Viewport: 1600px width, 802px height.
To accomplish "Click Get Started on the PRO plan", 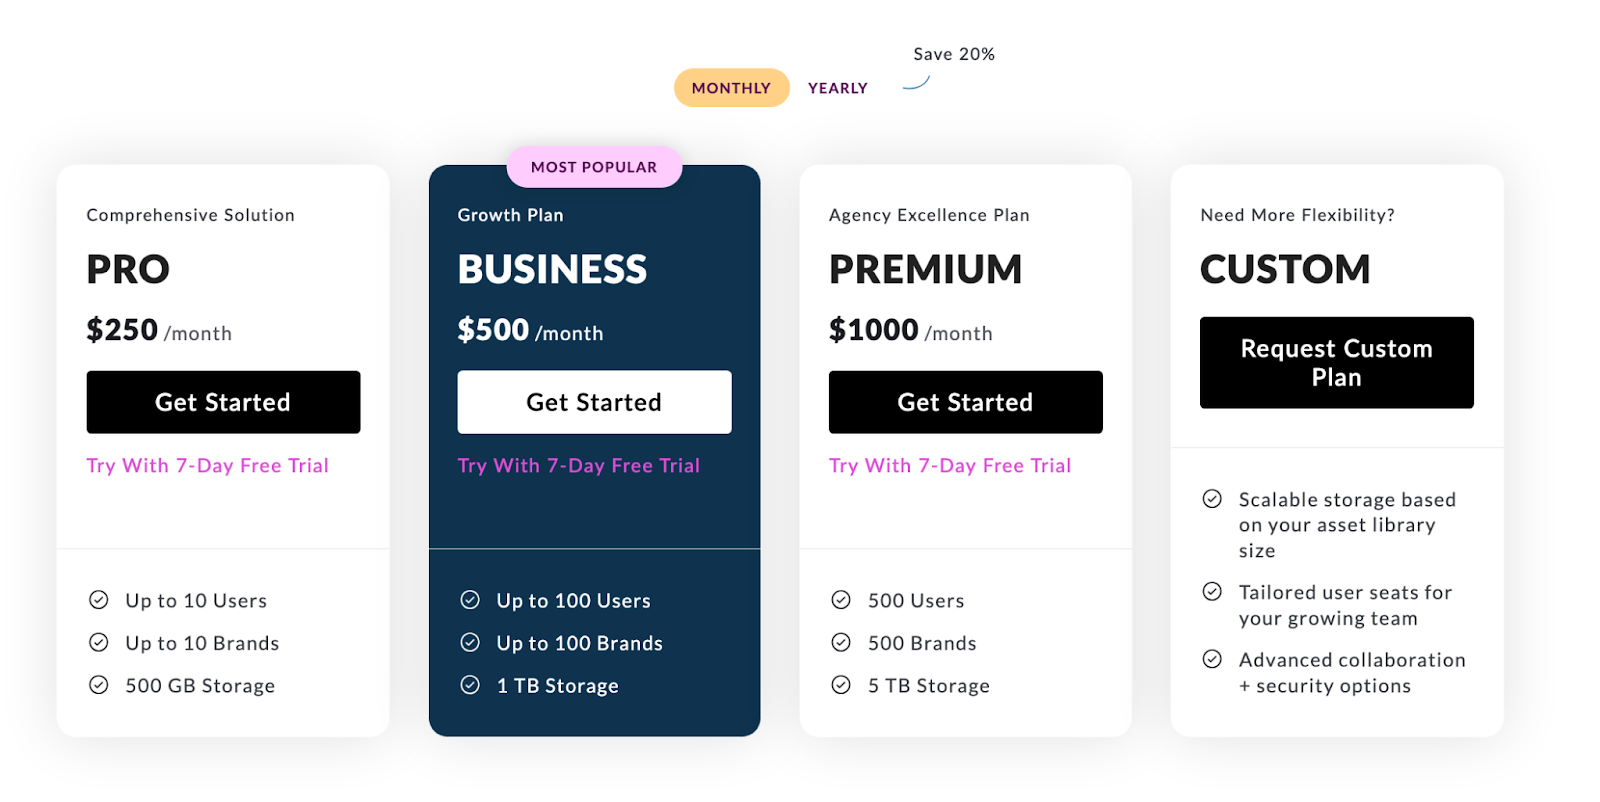I will pyautogui.click(x=222, y=402).
